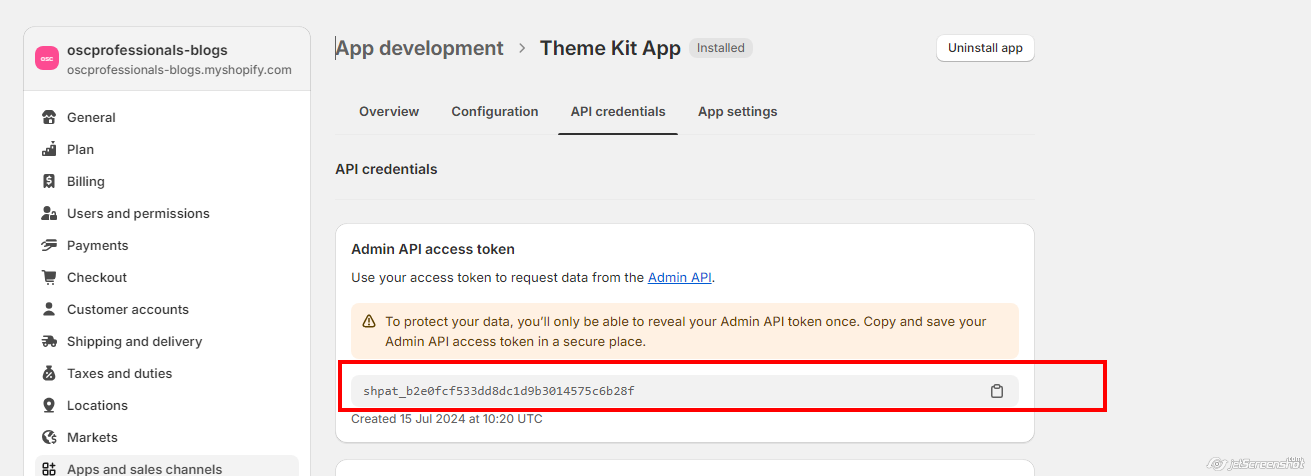Click the Billing receipt icon

49,182
